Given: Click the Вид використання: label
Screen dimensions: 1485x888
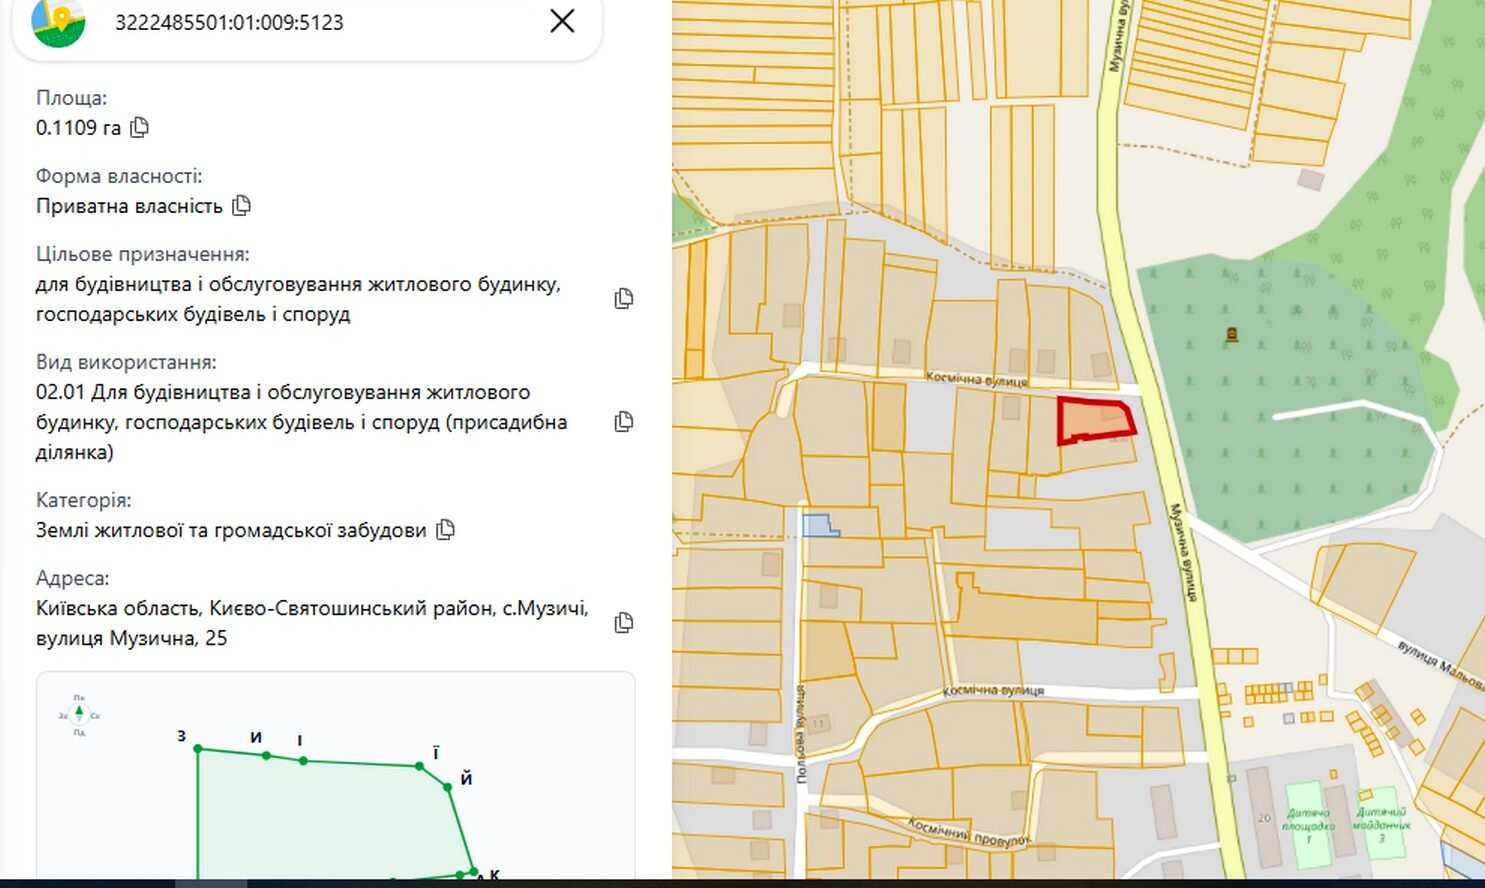Looking at the screenshot, I should click(x=126, y=362).
